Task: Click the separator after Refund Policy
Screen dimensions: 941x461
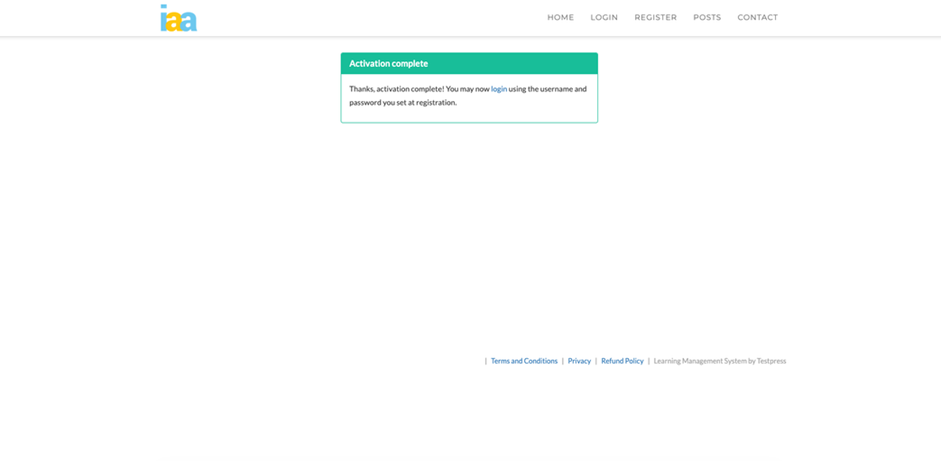Action: click(x=649, y=361)
